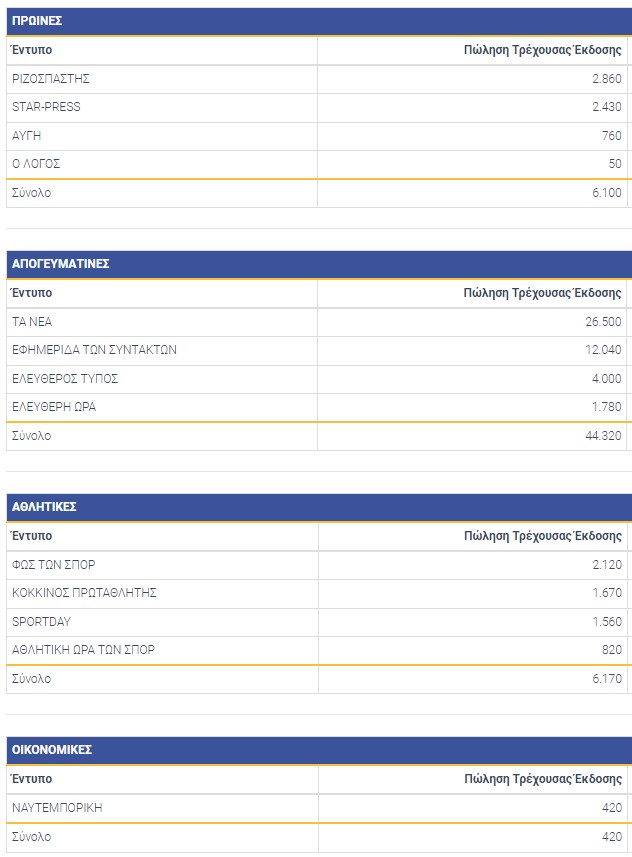This screenshot has height=857, width=632.
Task: Select the ΑΥΓΗ newspaper entry
Action: point(27,136)
